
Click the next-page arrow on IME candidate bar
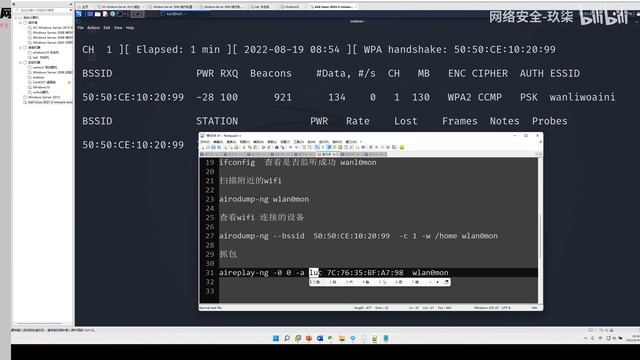438,282
